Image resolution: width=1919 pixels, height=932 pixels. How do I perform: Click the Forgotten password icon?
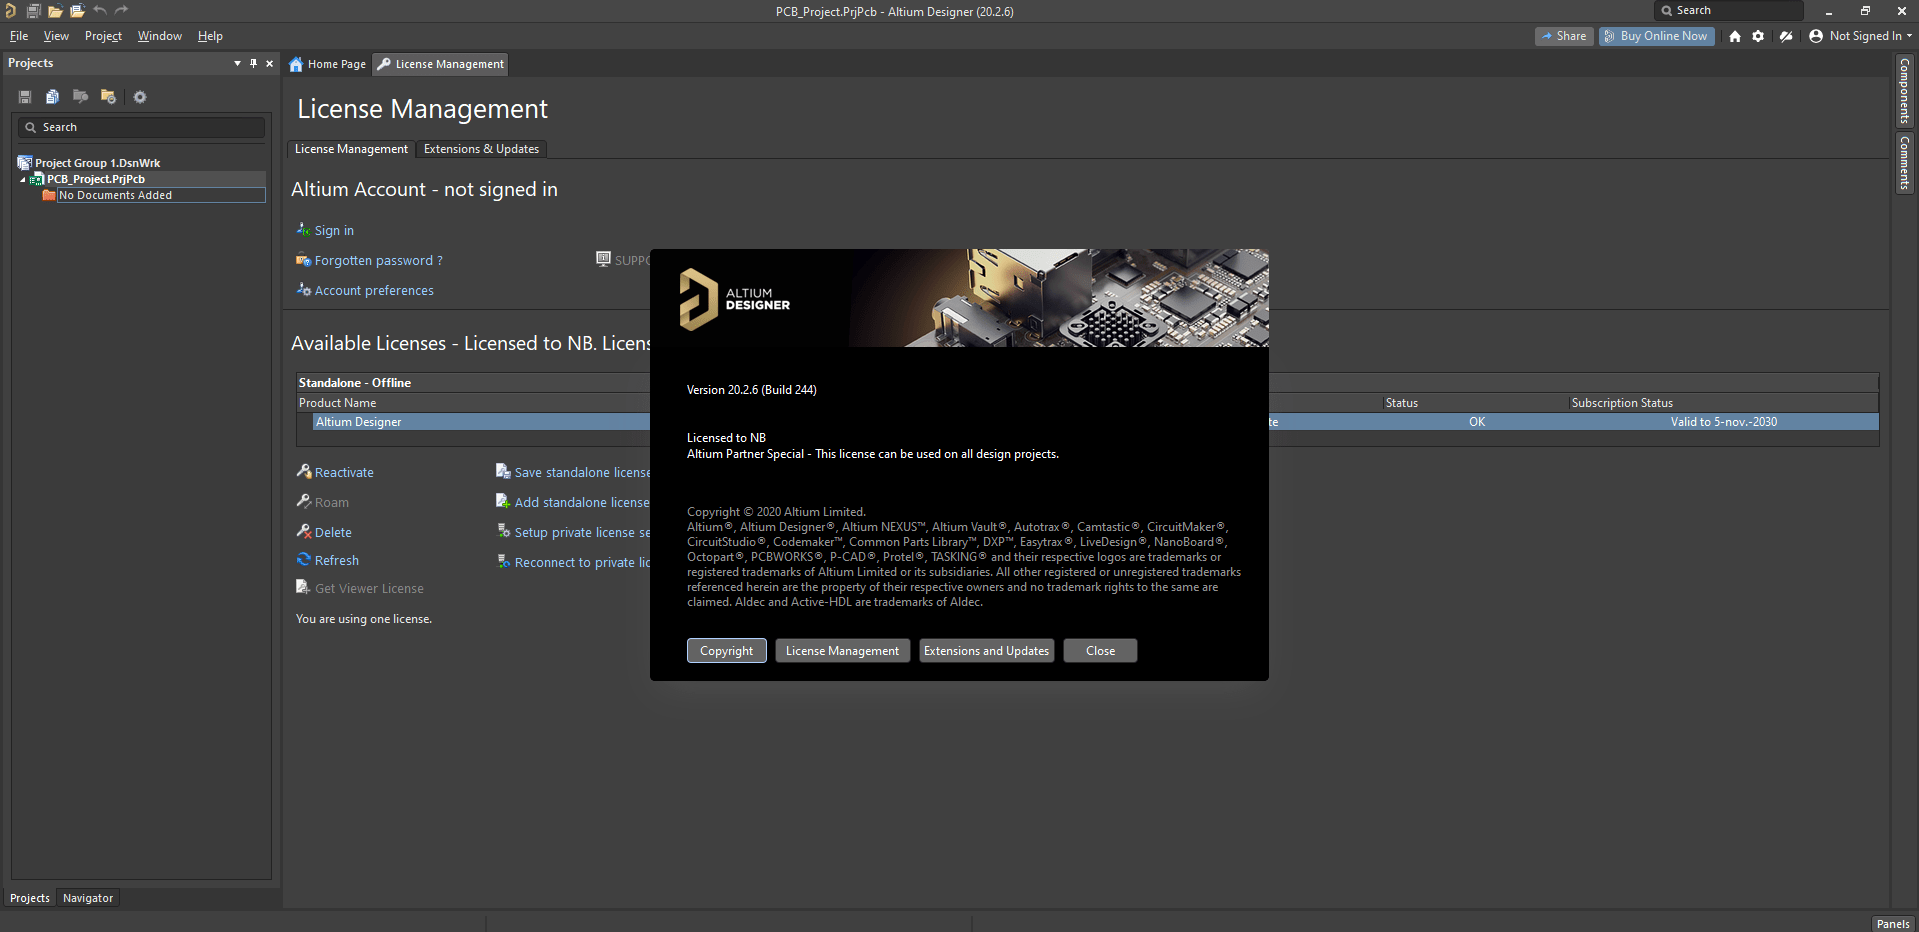pyautogui.click(x=304, y=260)
